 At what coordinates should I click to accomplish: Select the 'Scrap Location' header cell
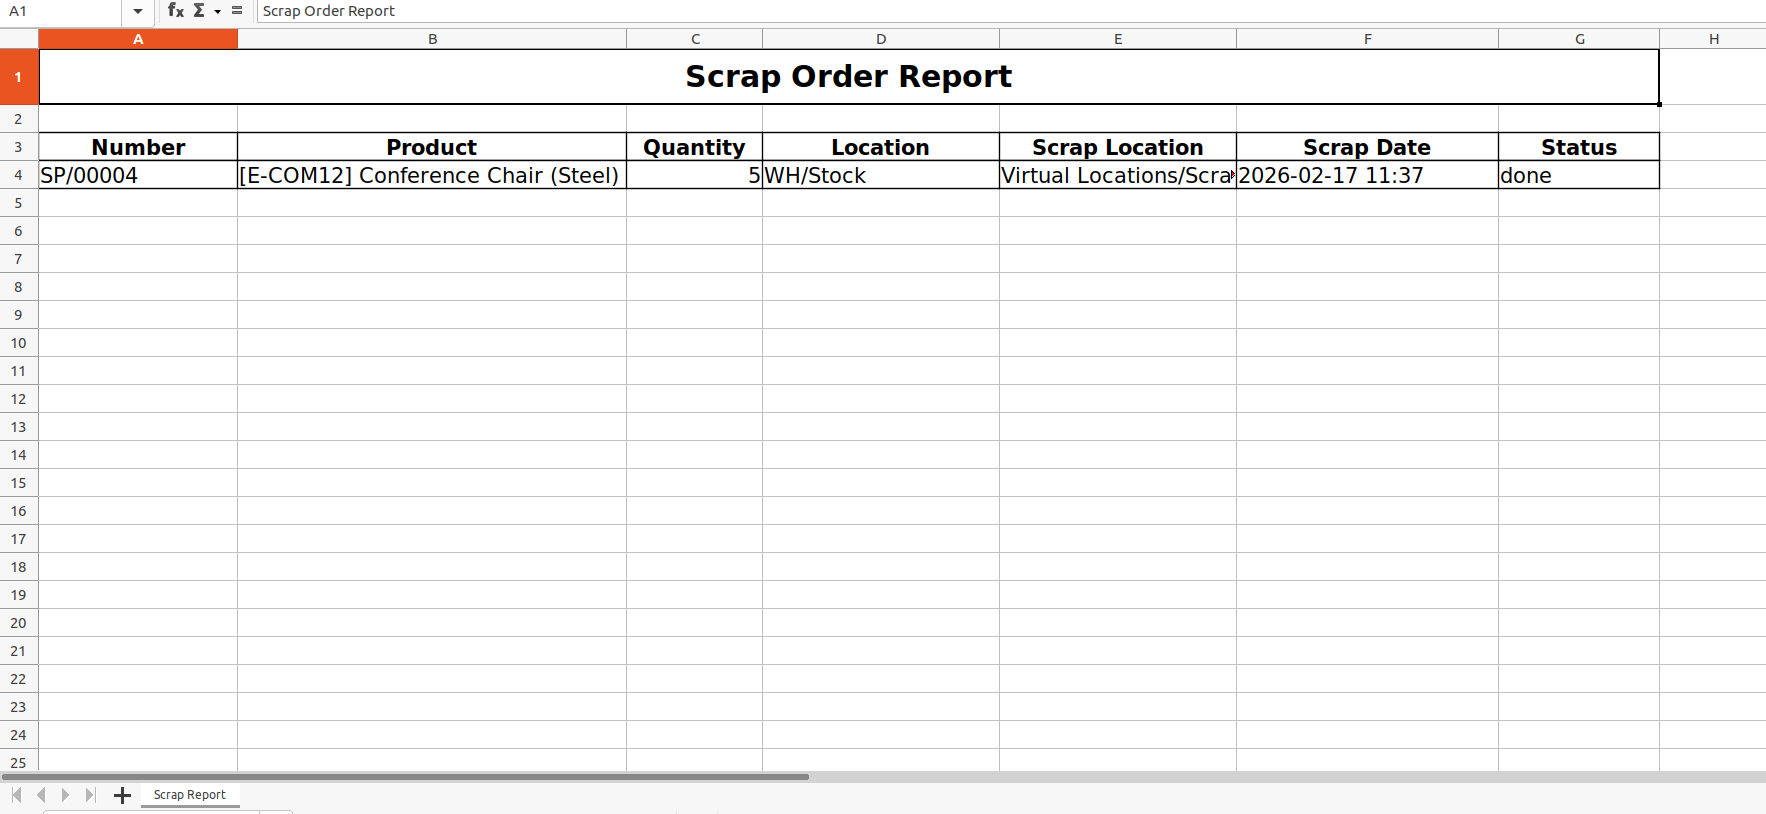[1118, 147]
